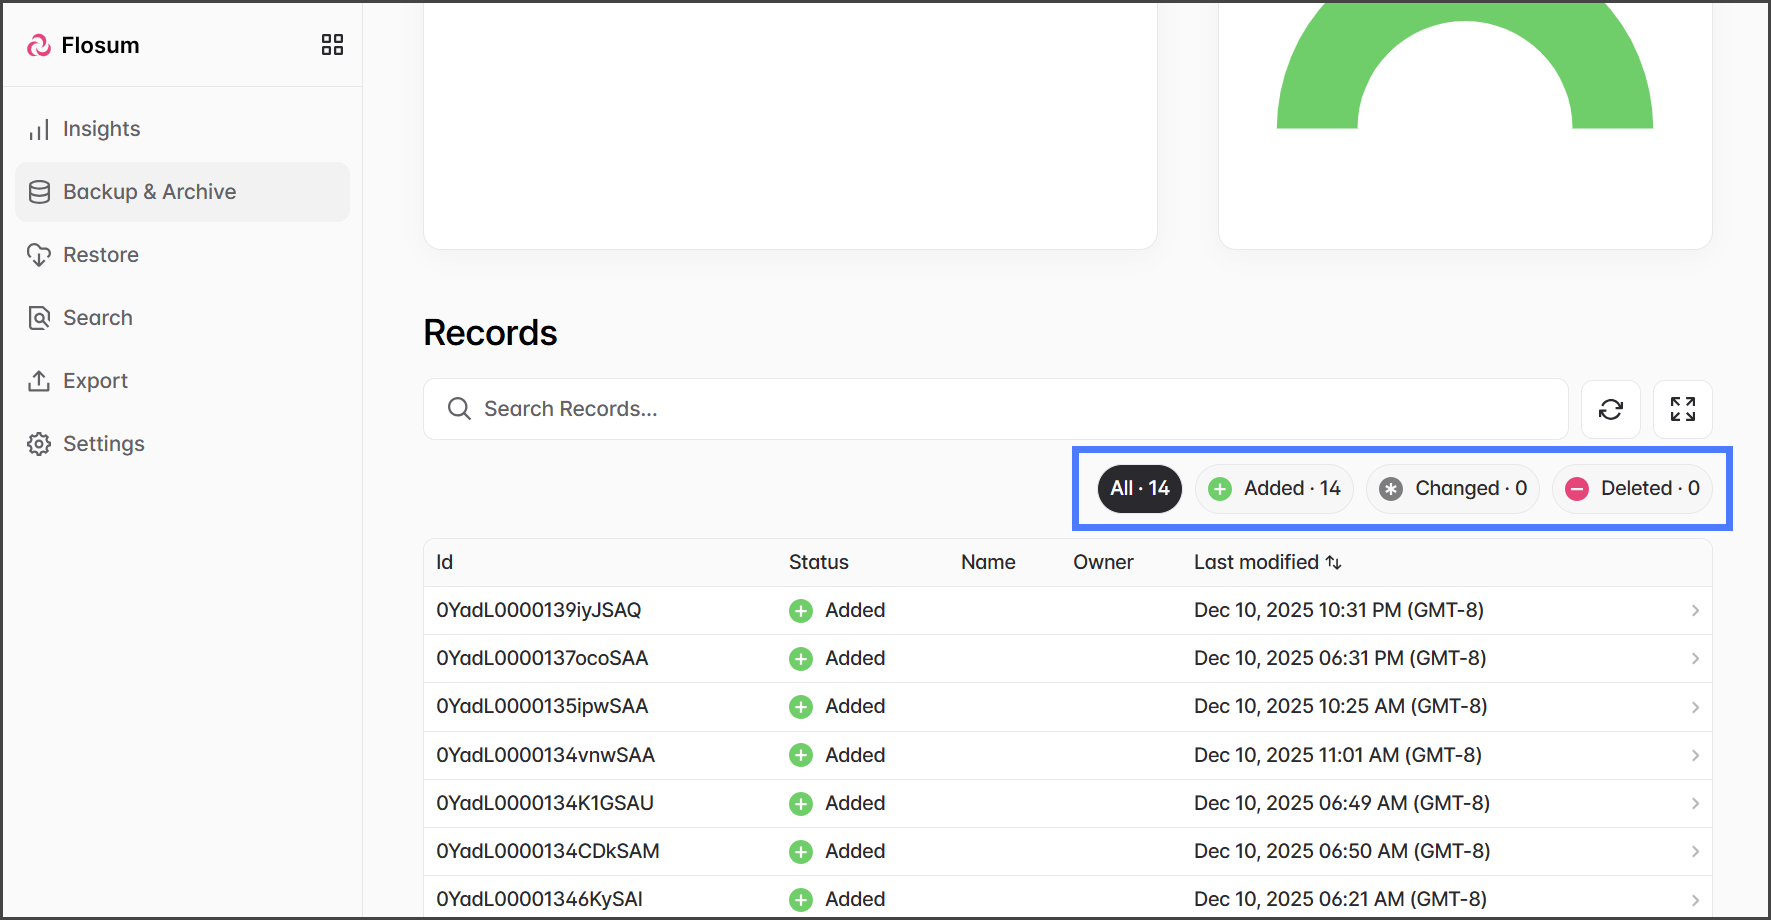Expand records table to fullscreen
The width and height of the screenshot is (1771, 920).
point(1682,409)
